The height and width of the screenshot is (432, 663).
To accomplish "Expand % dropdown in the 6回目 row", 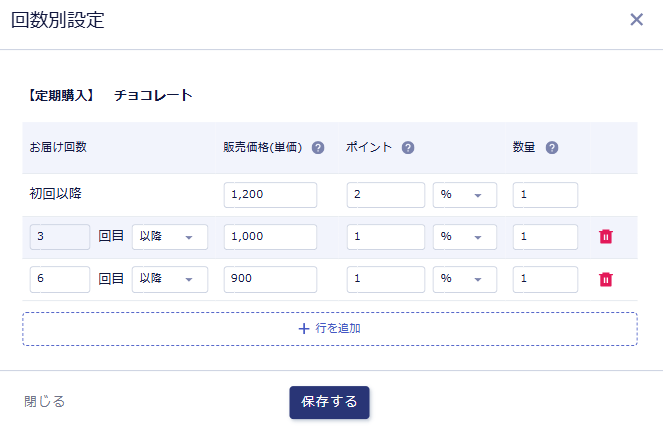I will click(x=464, y=279).
